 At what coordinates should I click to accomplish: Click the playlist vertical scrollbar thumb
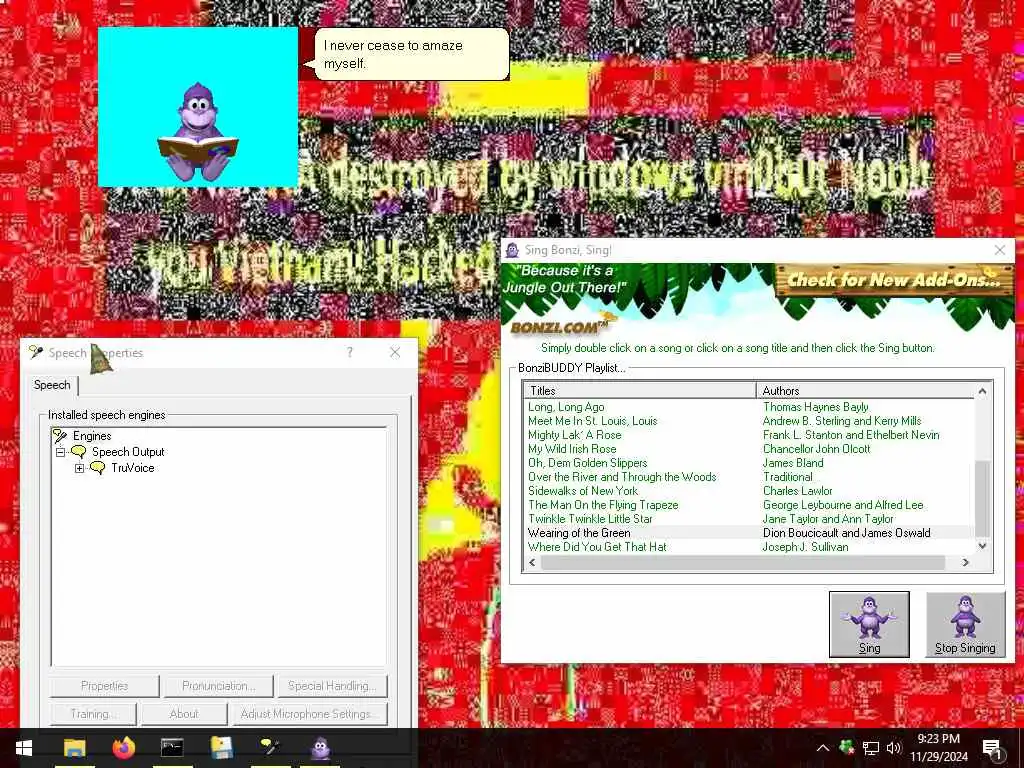(982, 498)
